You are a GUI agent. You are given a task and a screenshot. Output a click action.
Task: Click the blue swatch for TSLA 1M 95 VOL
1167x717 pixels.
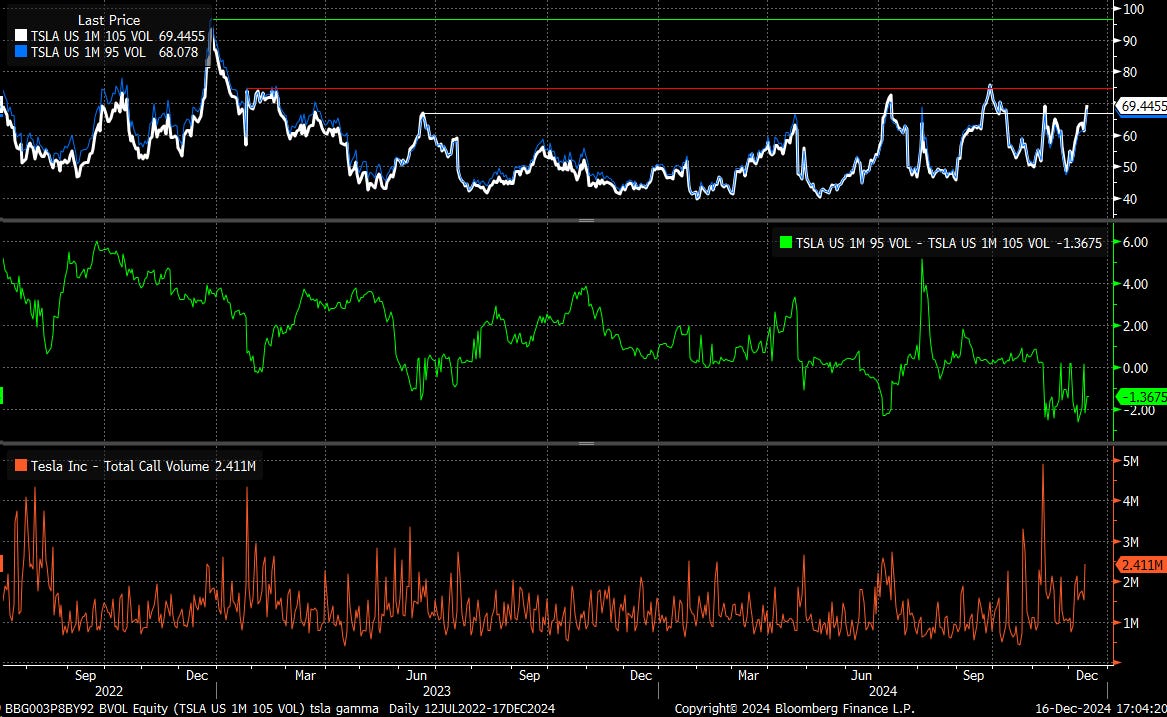(x=21, y=52)
